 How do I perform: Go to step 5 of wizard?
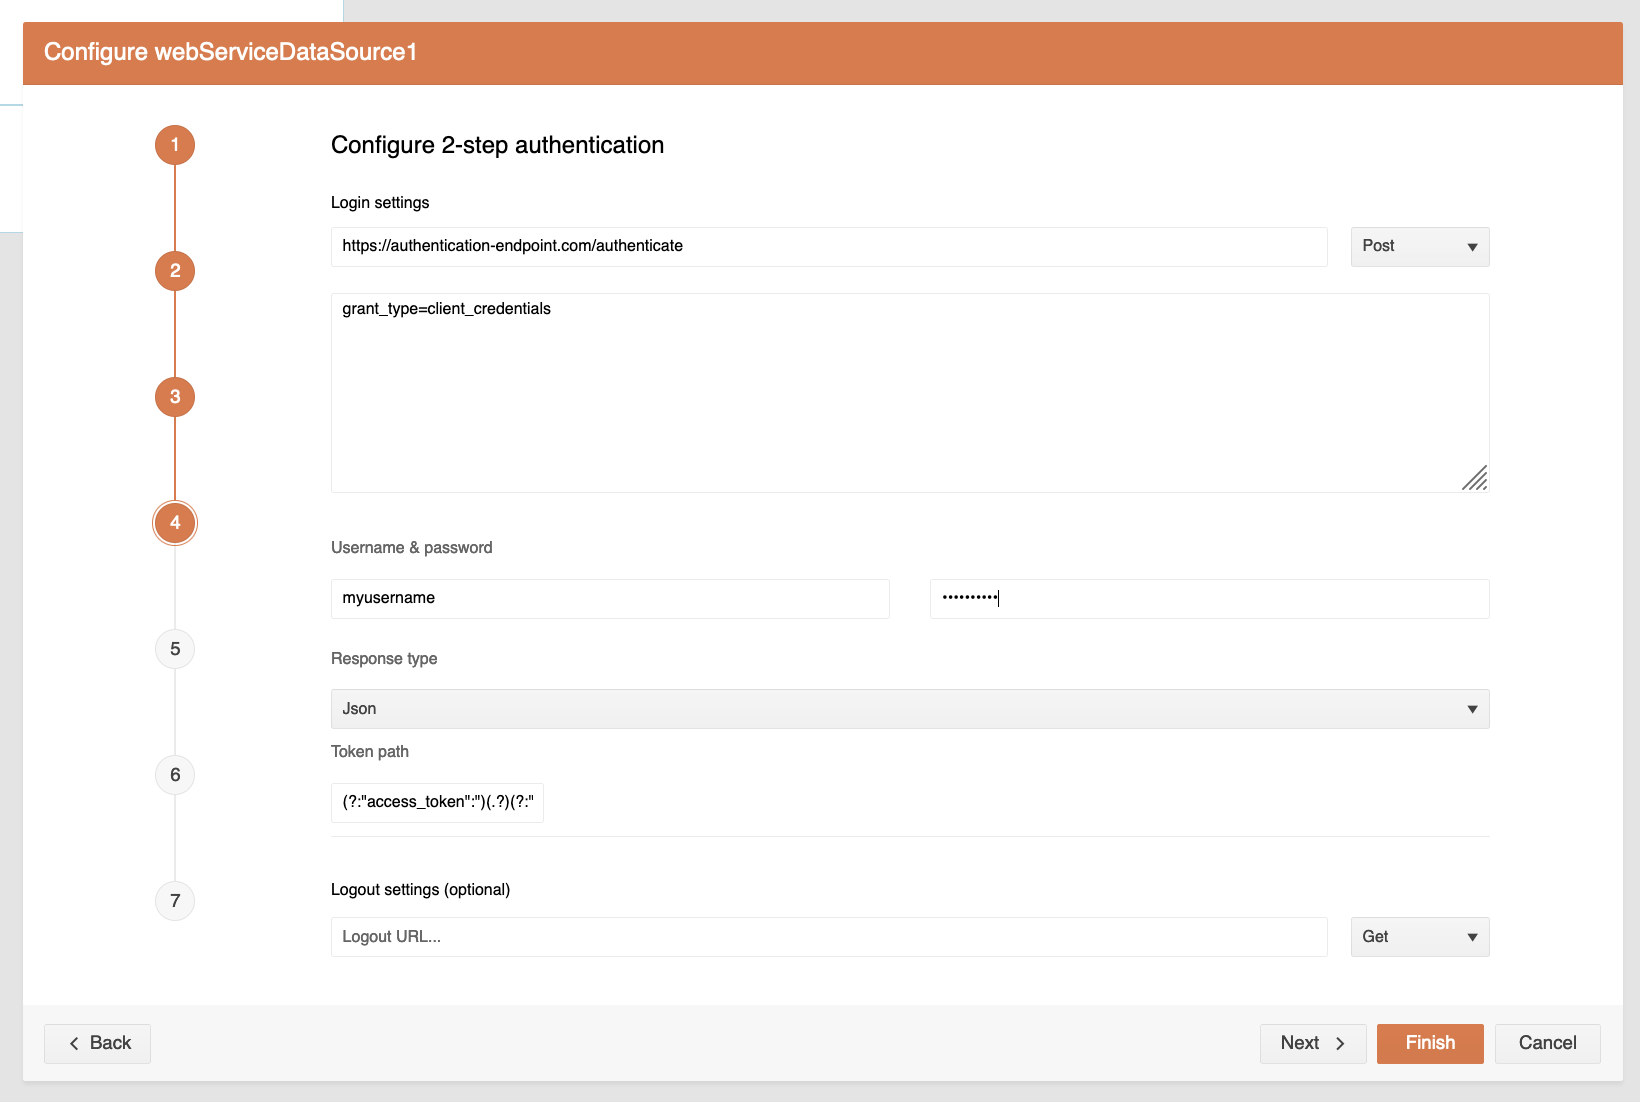pyautogui.click(x=175, y=649)
